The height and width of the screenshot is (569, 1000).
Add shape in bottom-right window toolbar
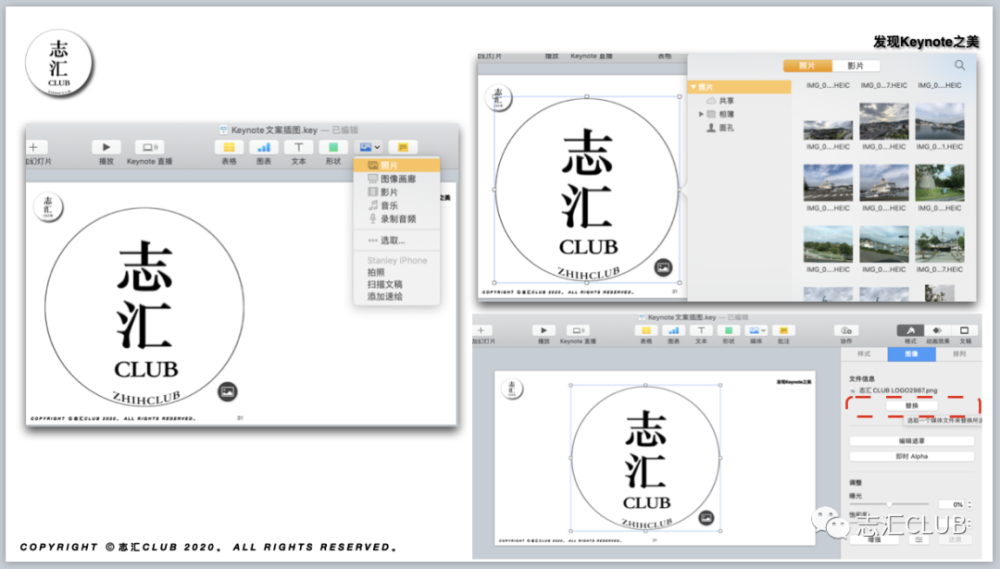(728, 330)
